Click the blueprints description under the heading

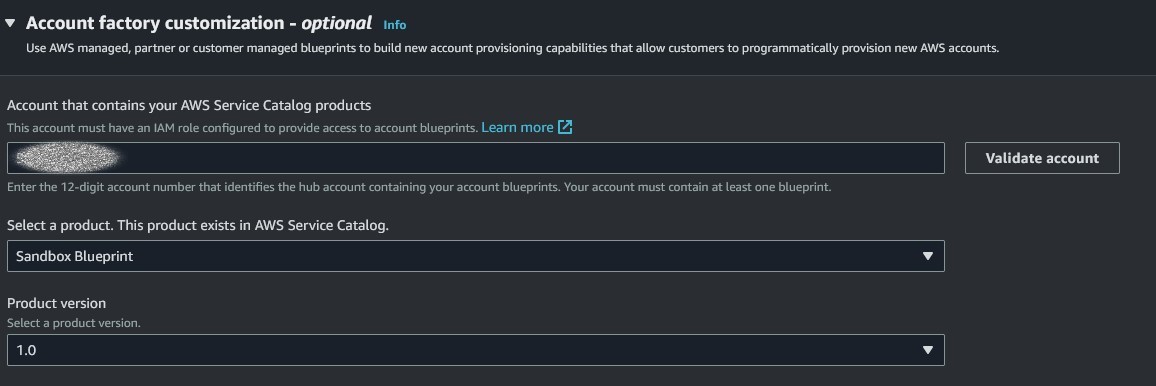[x=512, y=49]
